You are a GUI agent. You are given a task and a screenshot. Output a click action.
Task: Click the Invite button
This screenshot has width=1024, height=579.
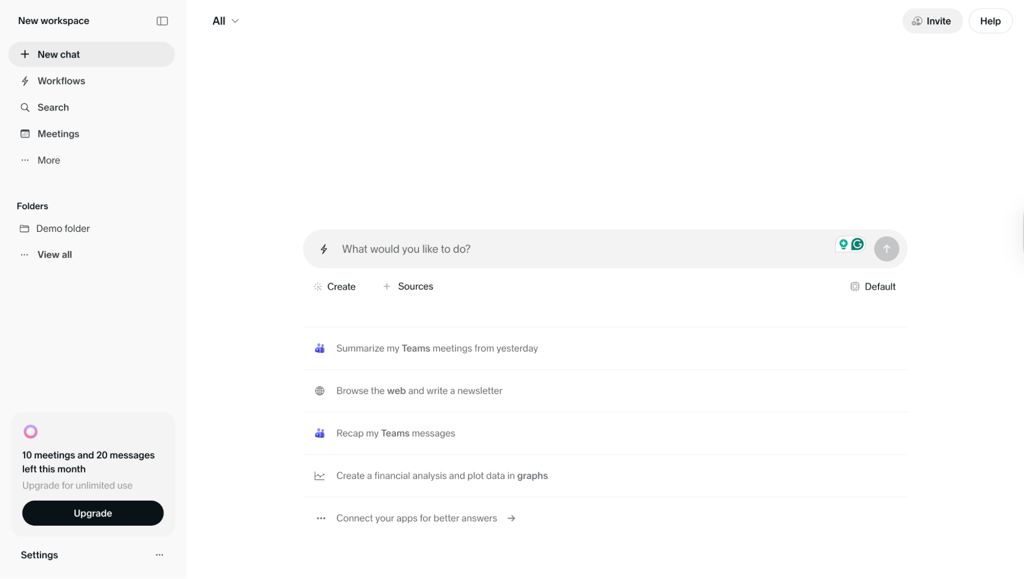pyautogui.click(x=932, y=21)
